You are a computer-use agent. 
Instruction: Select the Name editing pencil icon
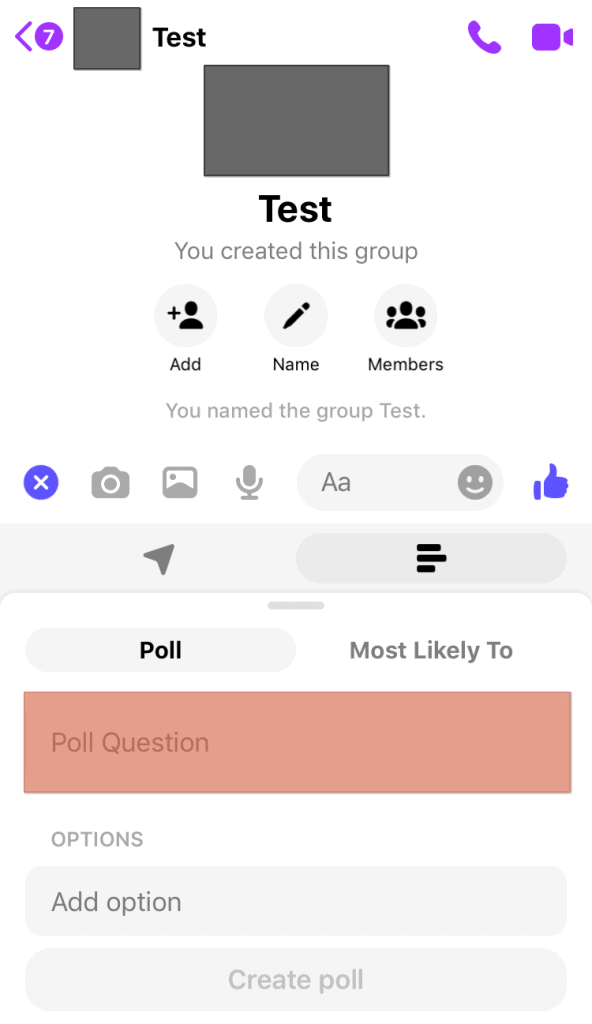(x=296, y=315)
